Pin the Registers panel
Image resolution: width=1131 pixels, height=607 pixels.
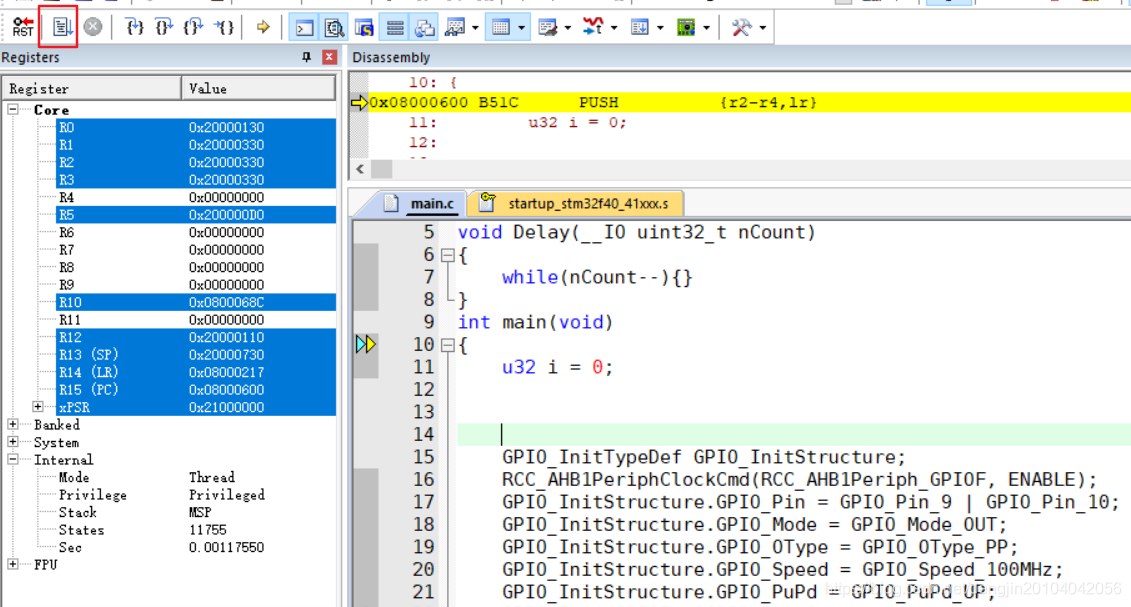point(307,57)
